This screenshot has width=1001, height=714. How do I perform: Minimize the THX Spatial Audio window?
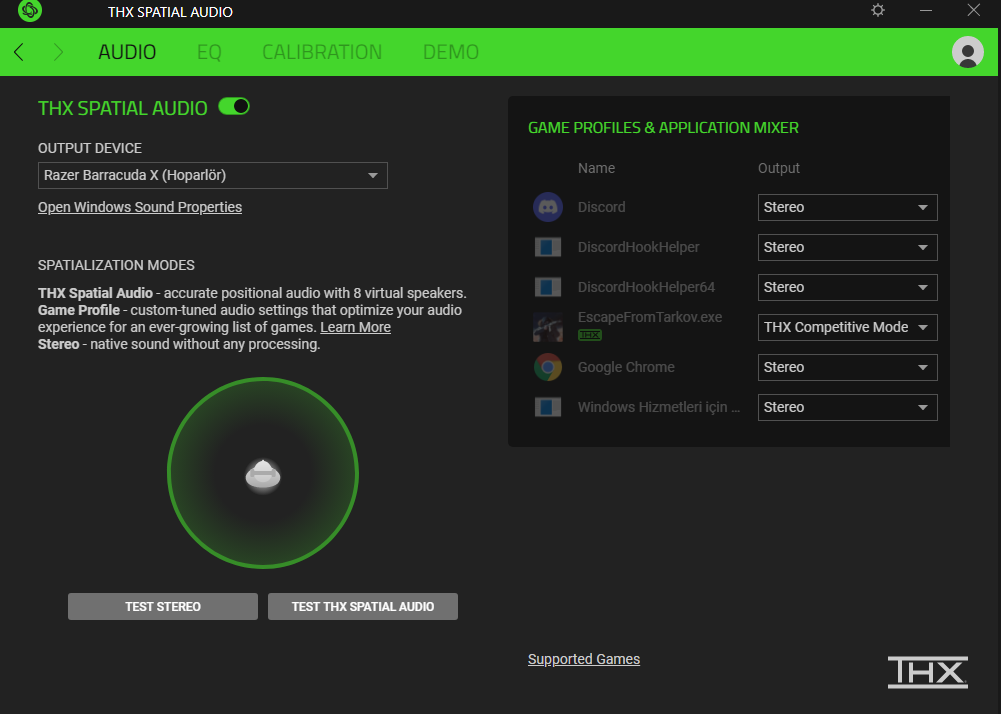926,10
